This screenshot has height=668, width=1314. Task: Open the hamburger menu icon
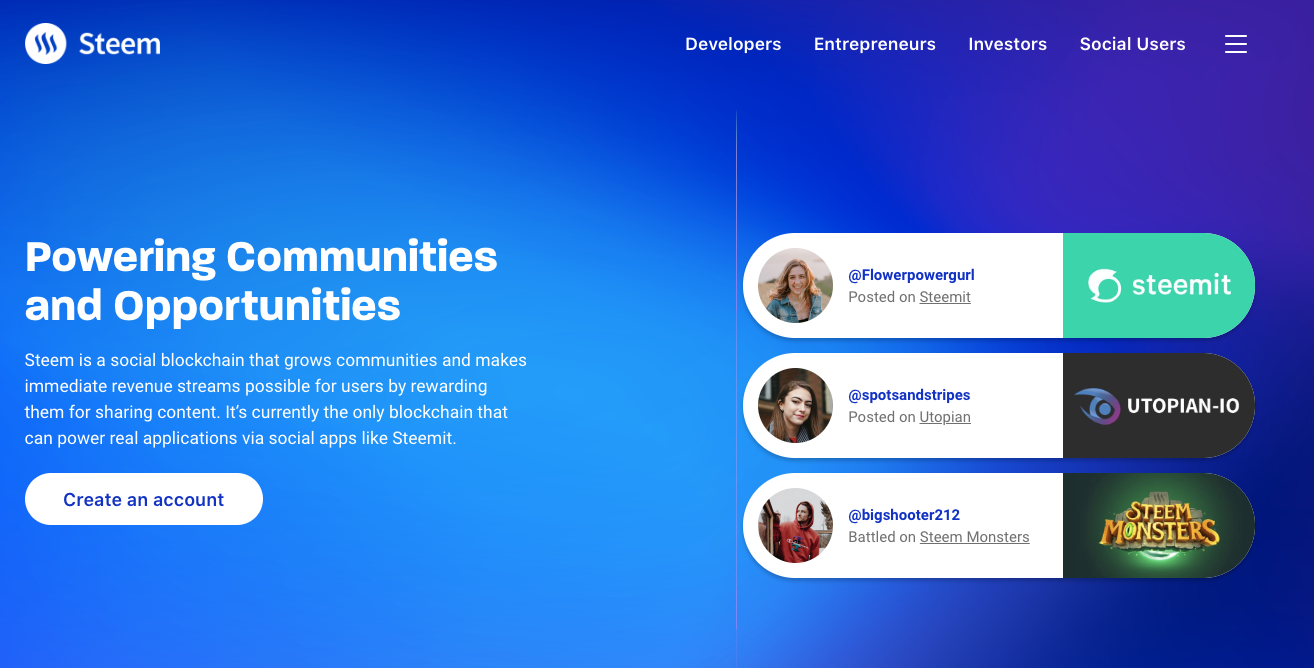[1236, 44]
